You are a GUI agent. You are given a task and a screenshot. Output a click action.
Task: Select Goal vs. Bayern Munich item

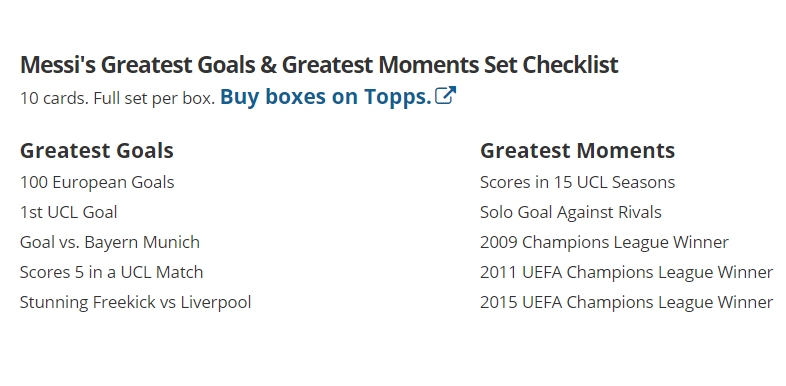coord(110,242)
